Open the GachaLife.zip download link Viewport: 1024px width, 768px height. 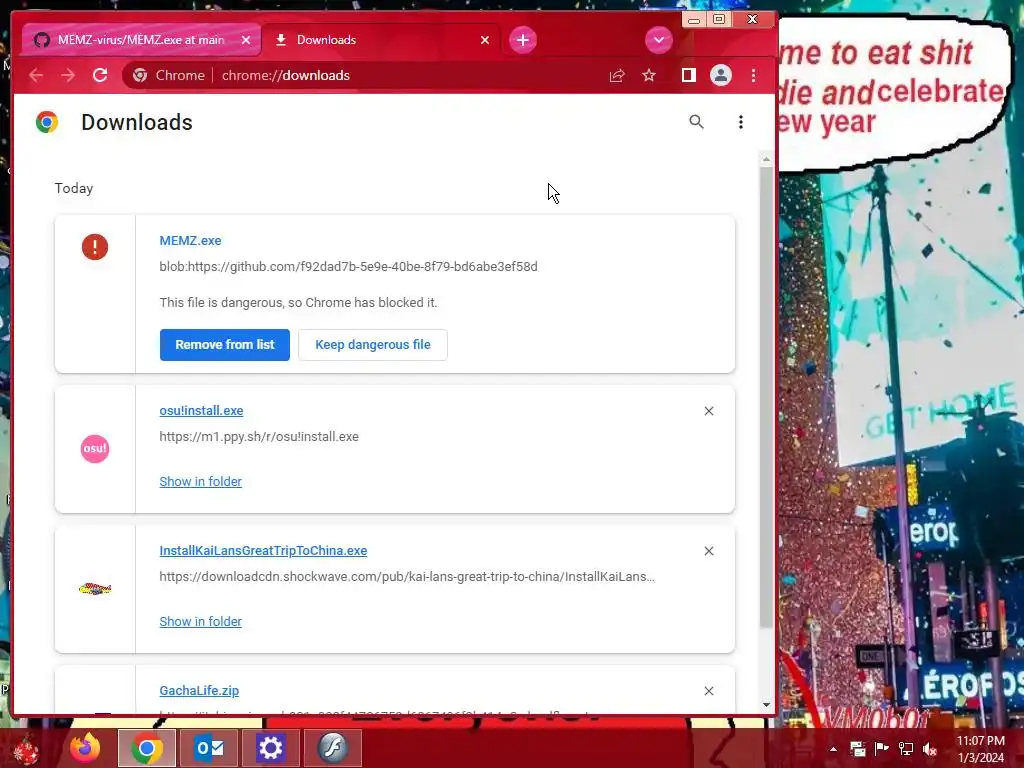(199, 690)
